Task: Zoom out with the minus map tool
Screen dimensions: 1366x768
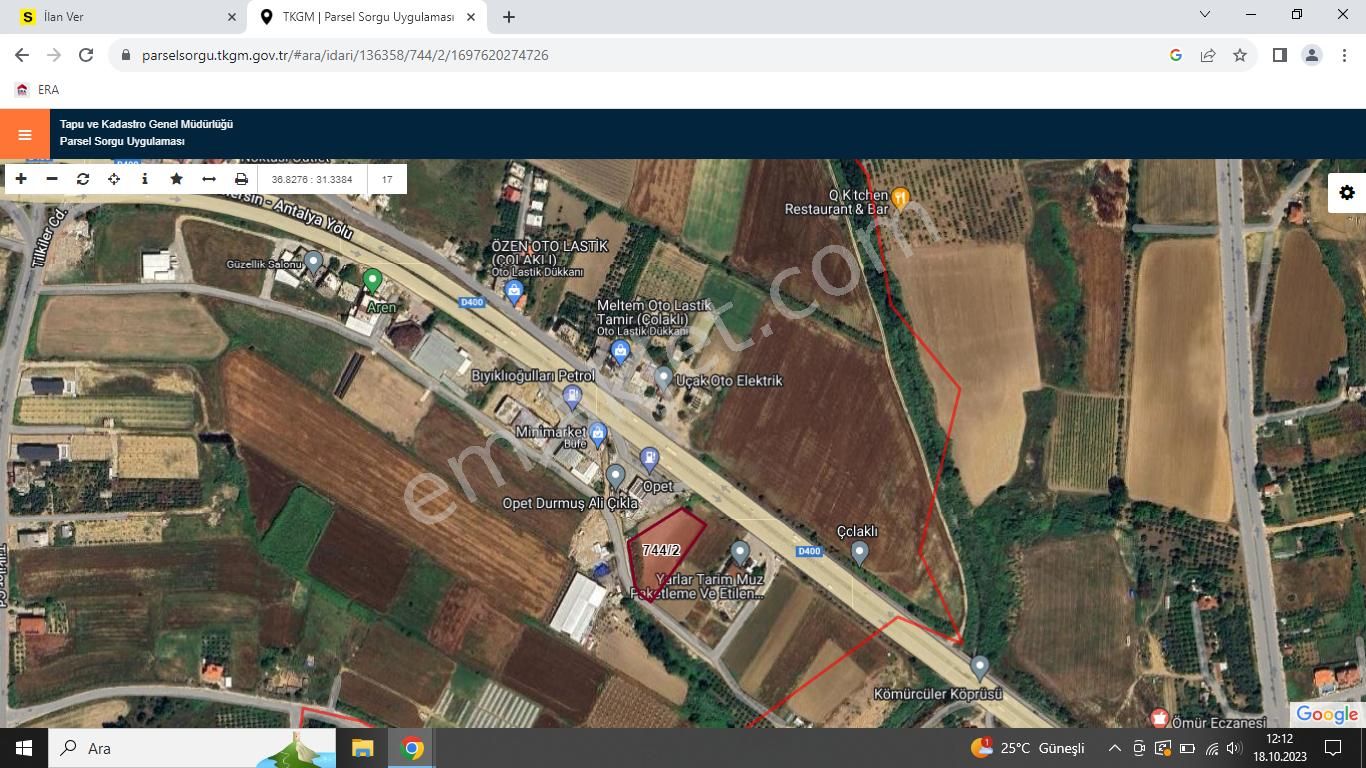Action: (x=52, y=179)
